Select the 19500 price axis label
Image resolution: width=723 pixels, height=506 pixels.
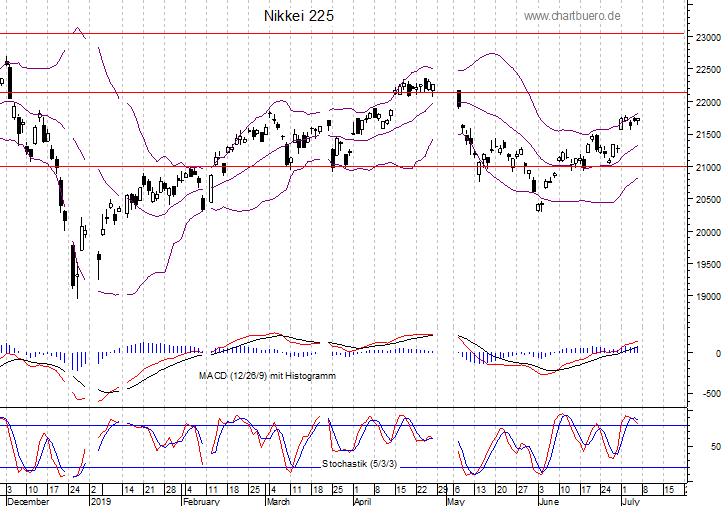pyautogui.click(x=708, y=265)
